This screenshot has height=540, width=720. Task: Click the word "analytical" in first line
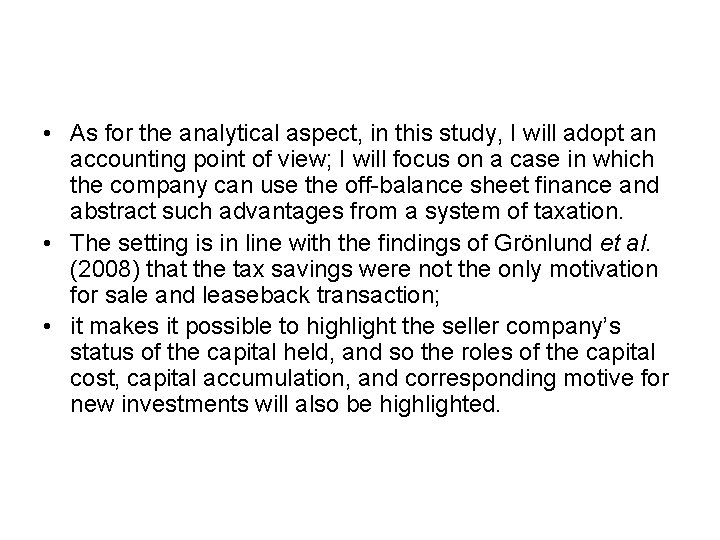(229, 134)
